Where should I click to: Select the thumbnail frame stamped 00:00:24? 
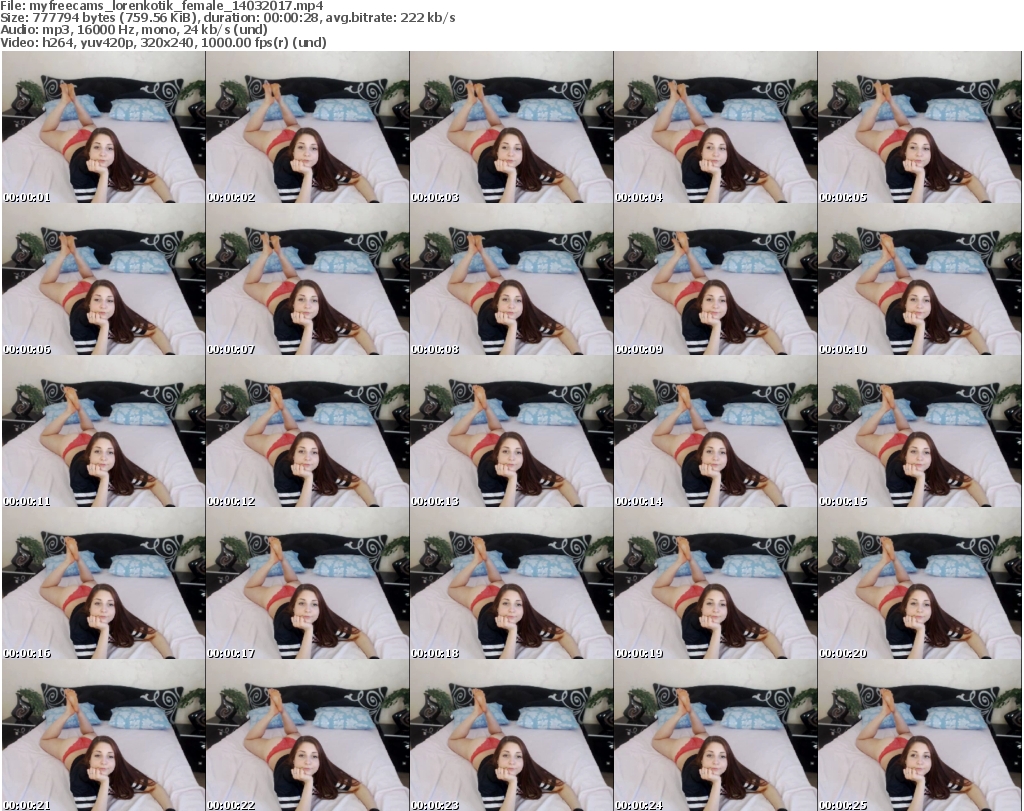pos(716,735)
